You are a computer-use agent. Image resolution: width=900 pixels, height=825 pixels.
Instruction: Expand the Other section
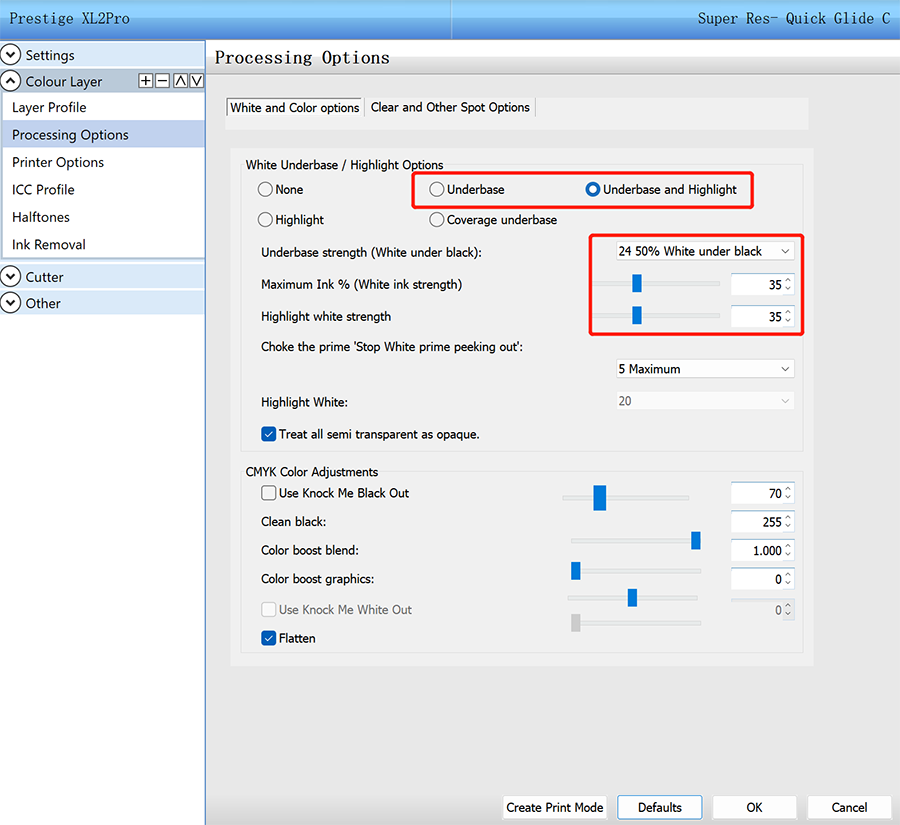click(11, 303)
